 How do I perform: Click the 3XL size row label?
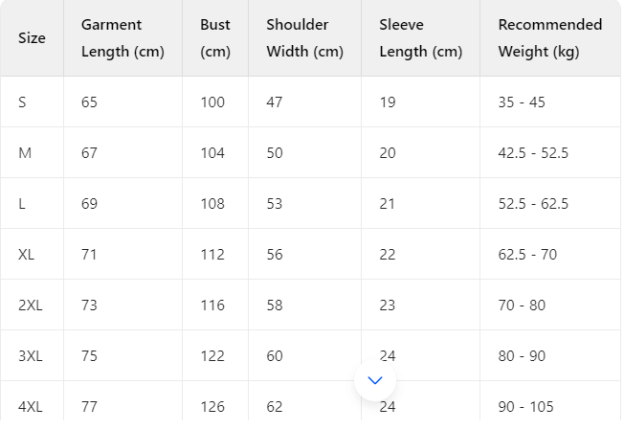click(30, 356)
